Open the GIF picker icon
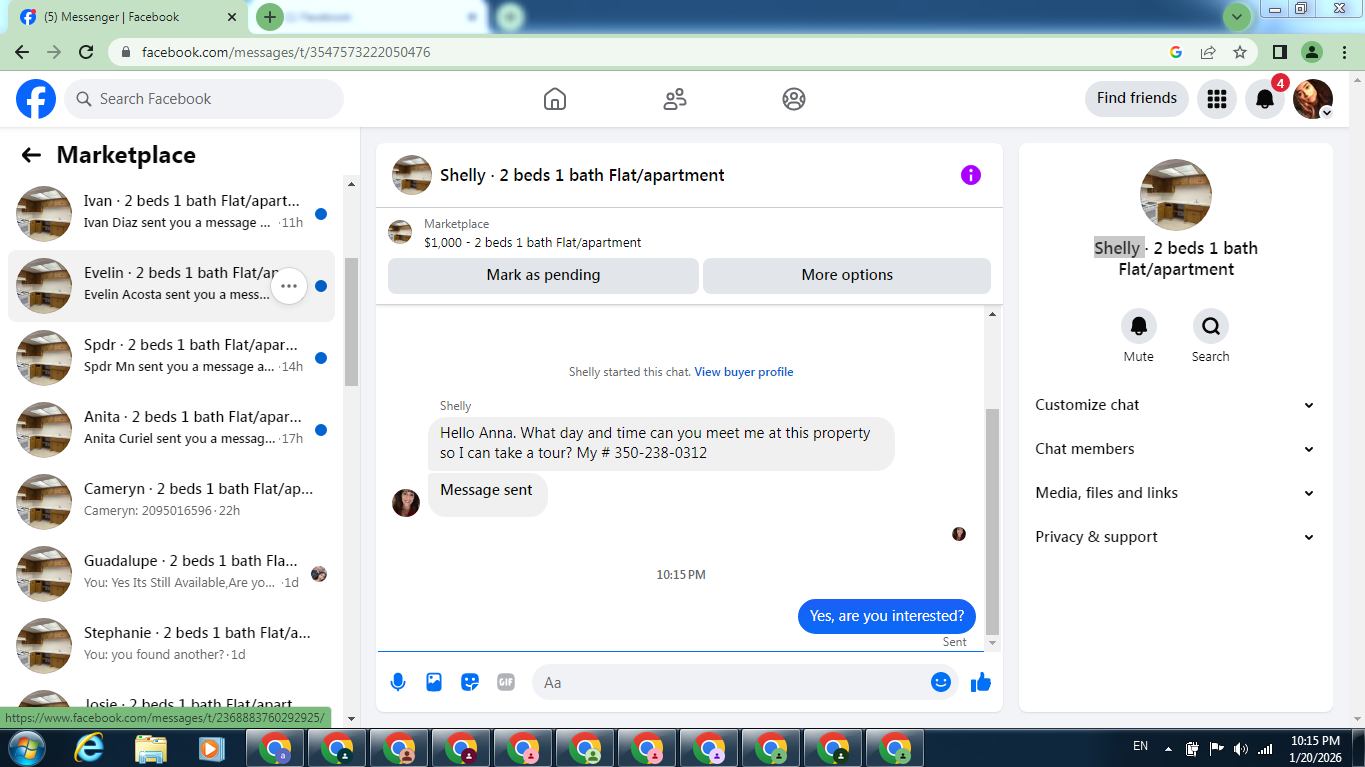This screenshot has height=767, width=1365. (506, 682)
